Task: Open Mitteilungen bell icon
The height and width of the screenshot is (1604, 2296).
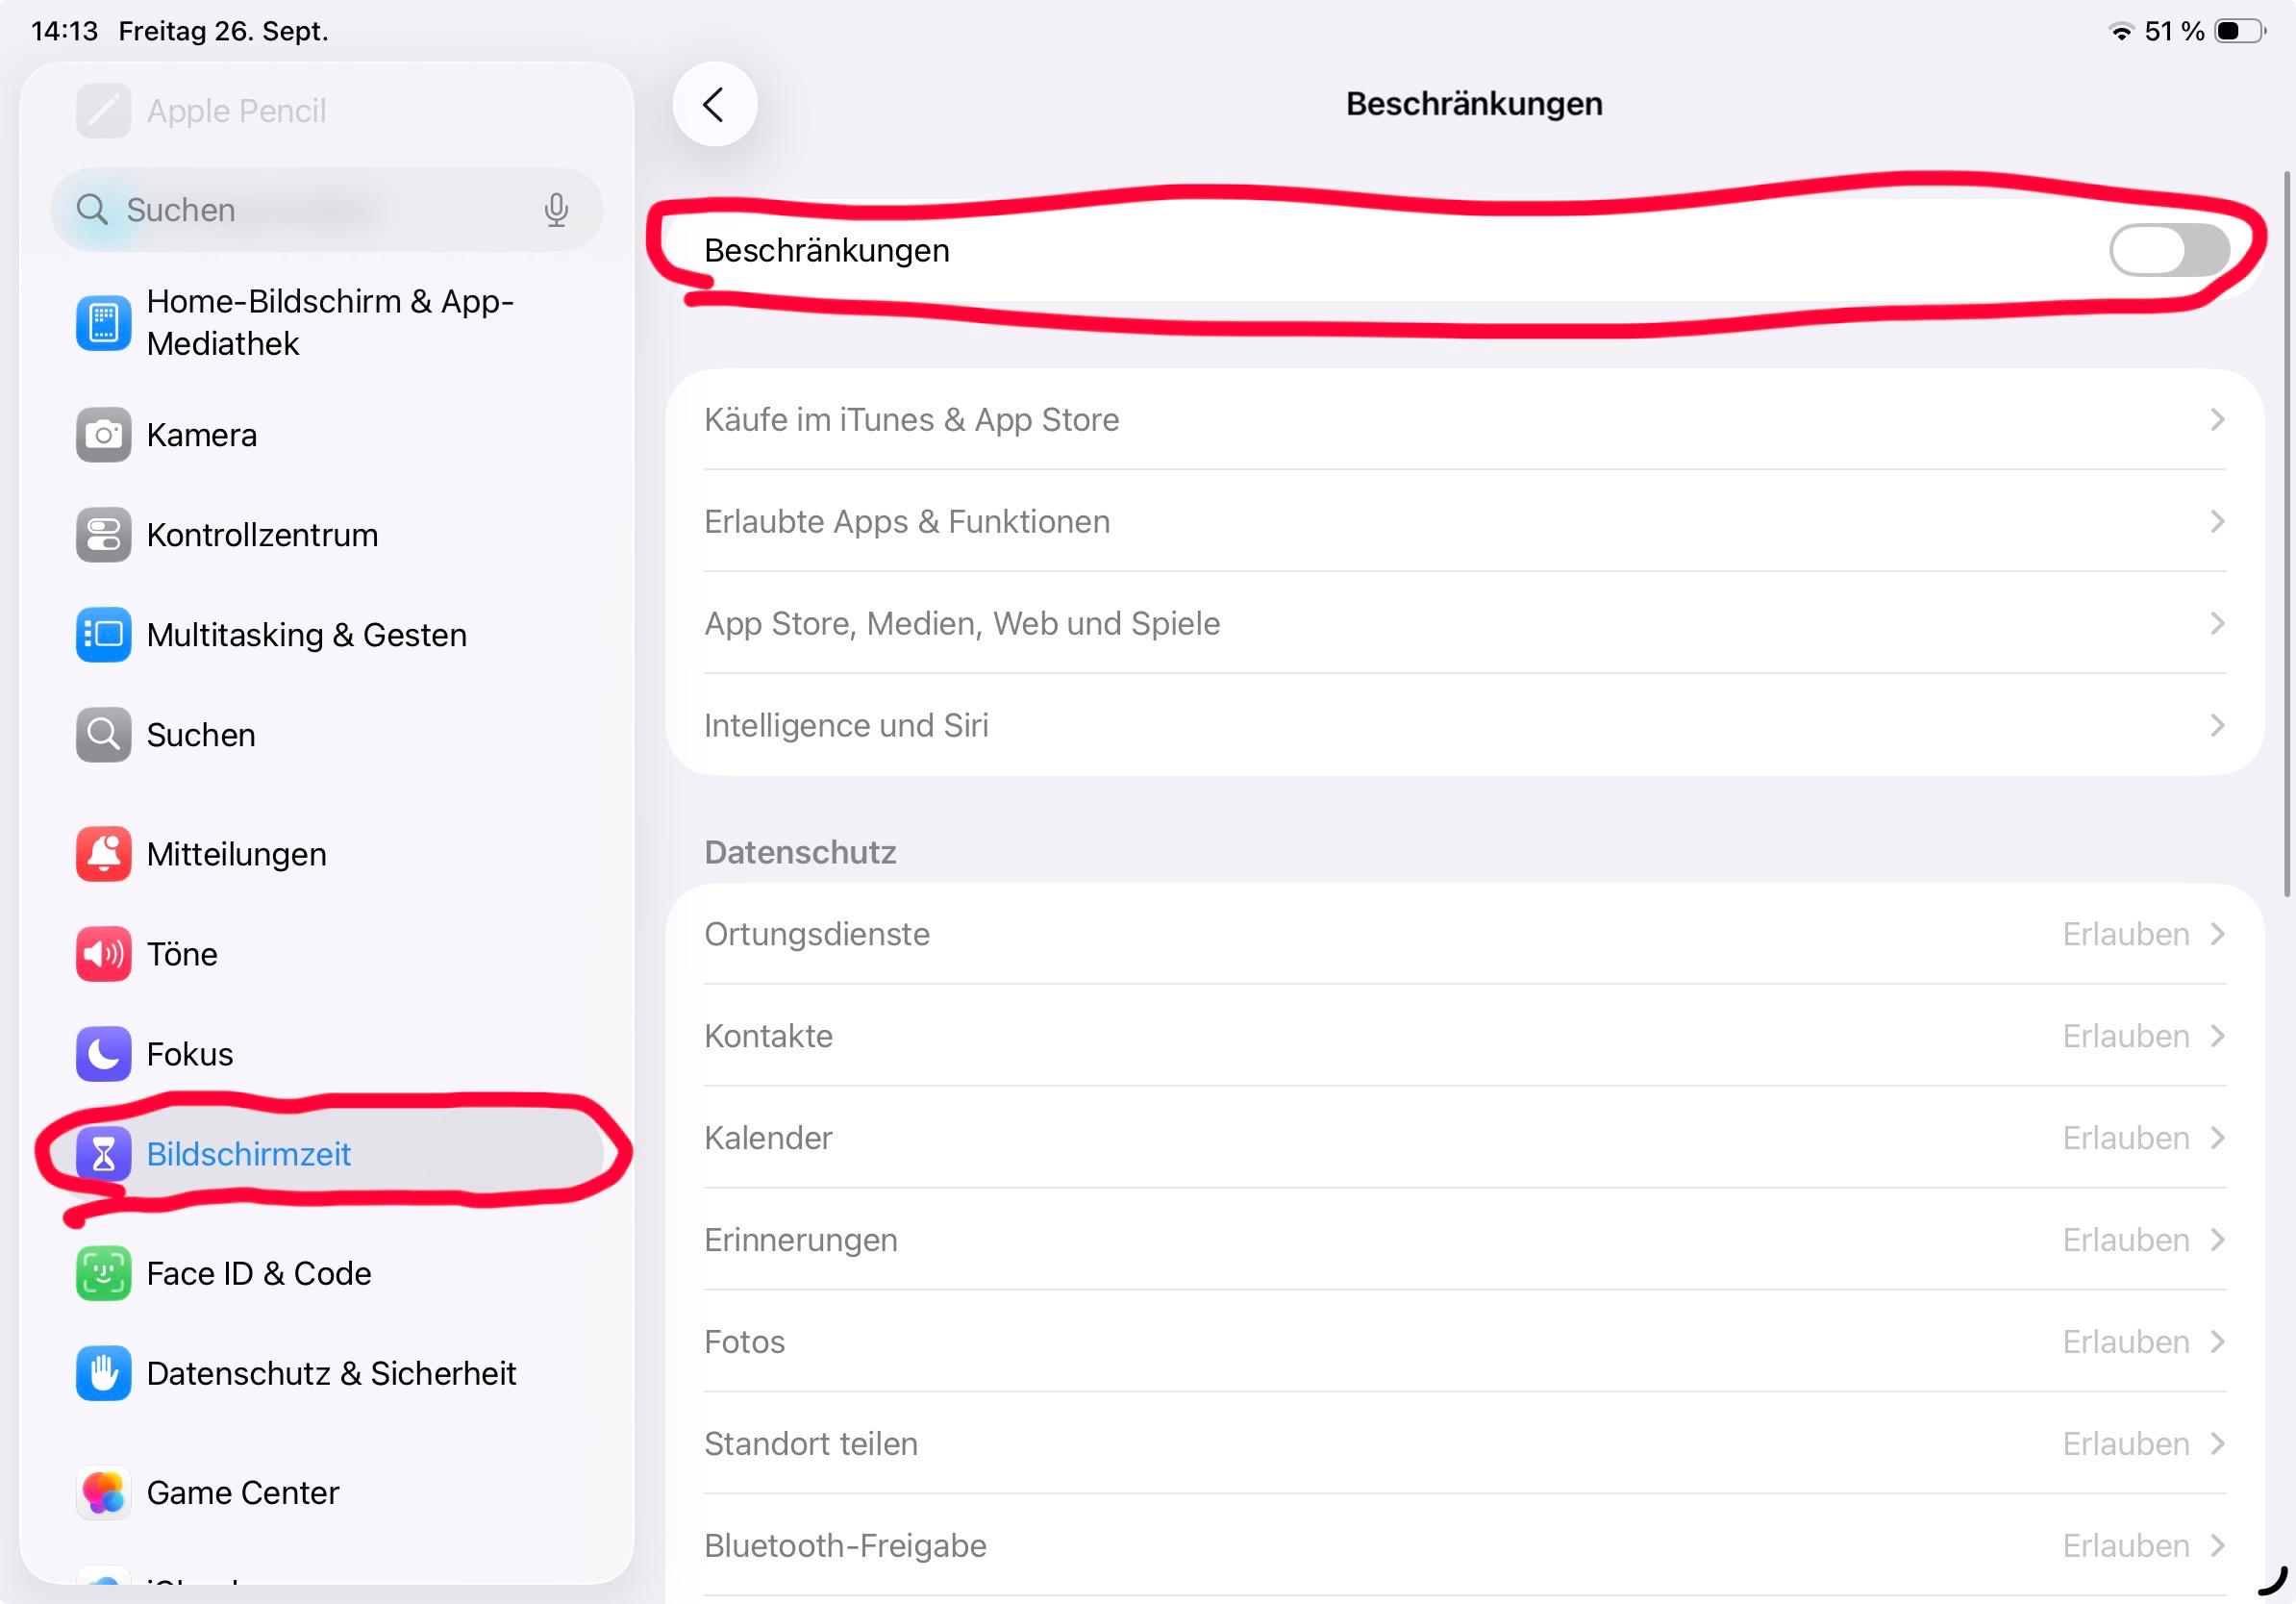Action: (103, 854)
